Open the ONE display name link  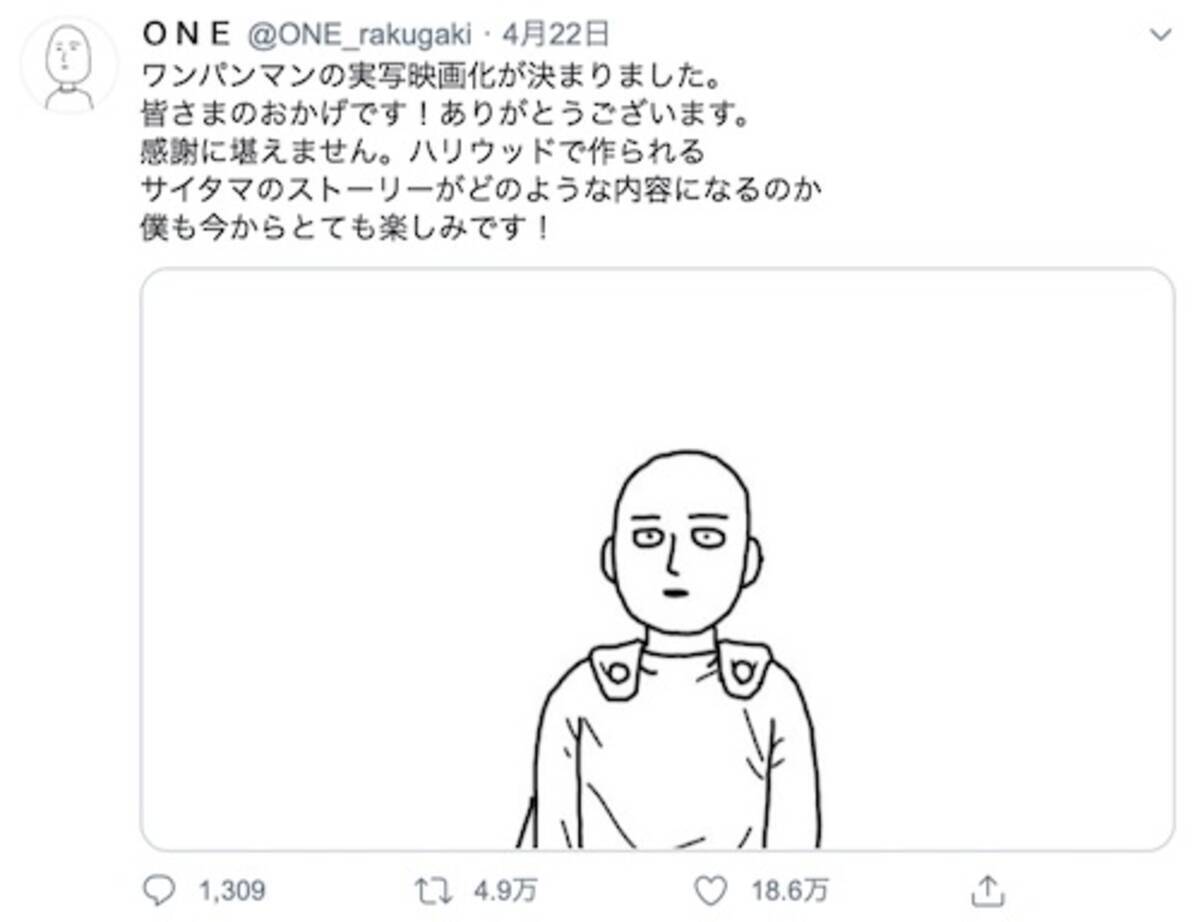tap(186, 35)
